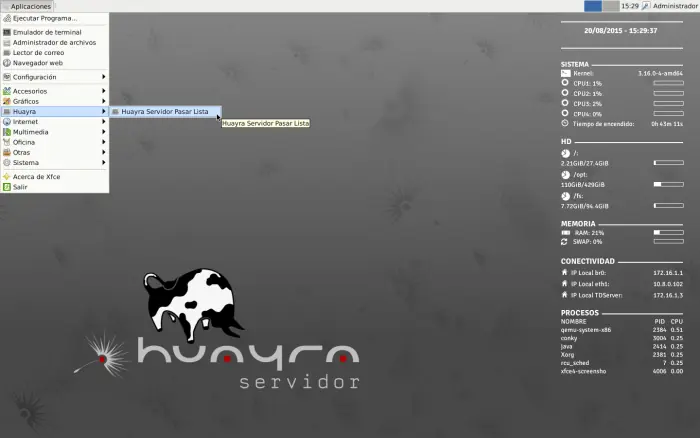Click the RAM usage bar
Screen dimensions: 700x438
pyautogui.click(x=668, y=233)
